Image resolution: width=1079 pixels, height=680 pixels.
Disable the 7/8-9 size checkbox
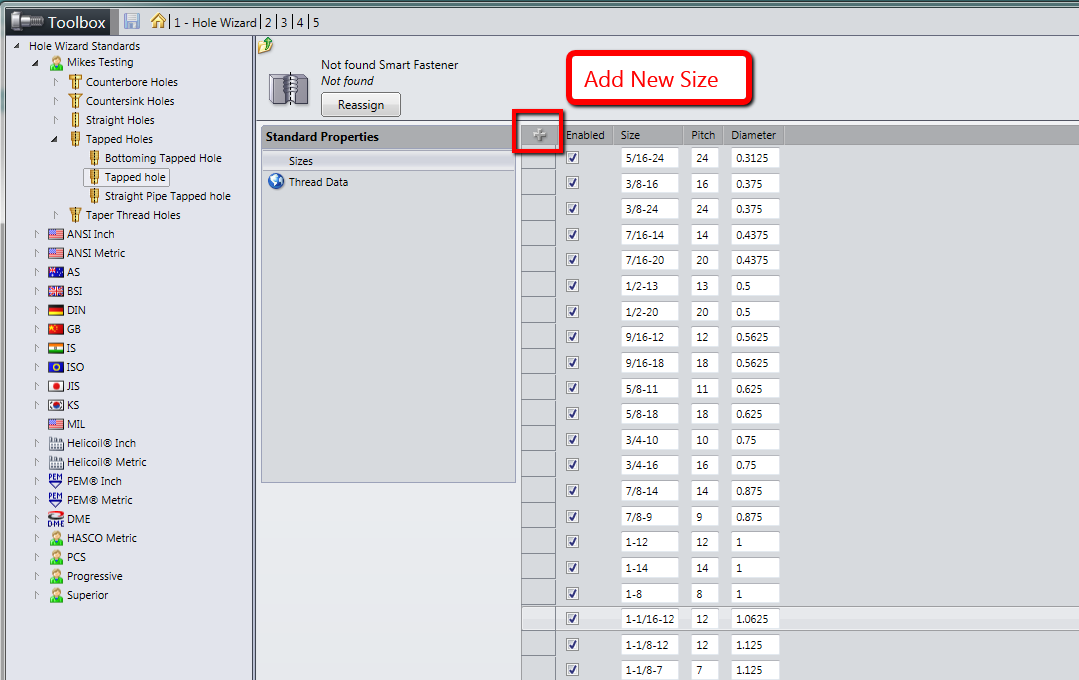point(573,517)
